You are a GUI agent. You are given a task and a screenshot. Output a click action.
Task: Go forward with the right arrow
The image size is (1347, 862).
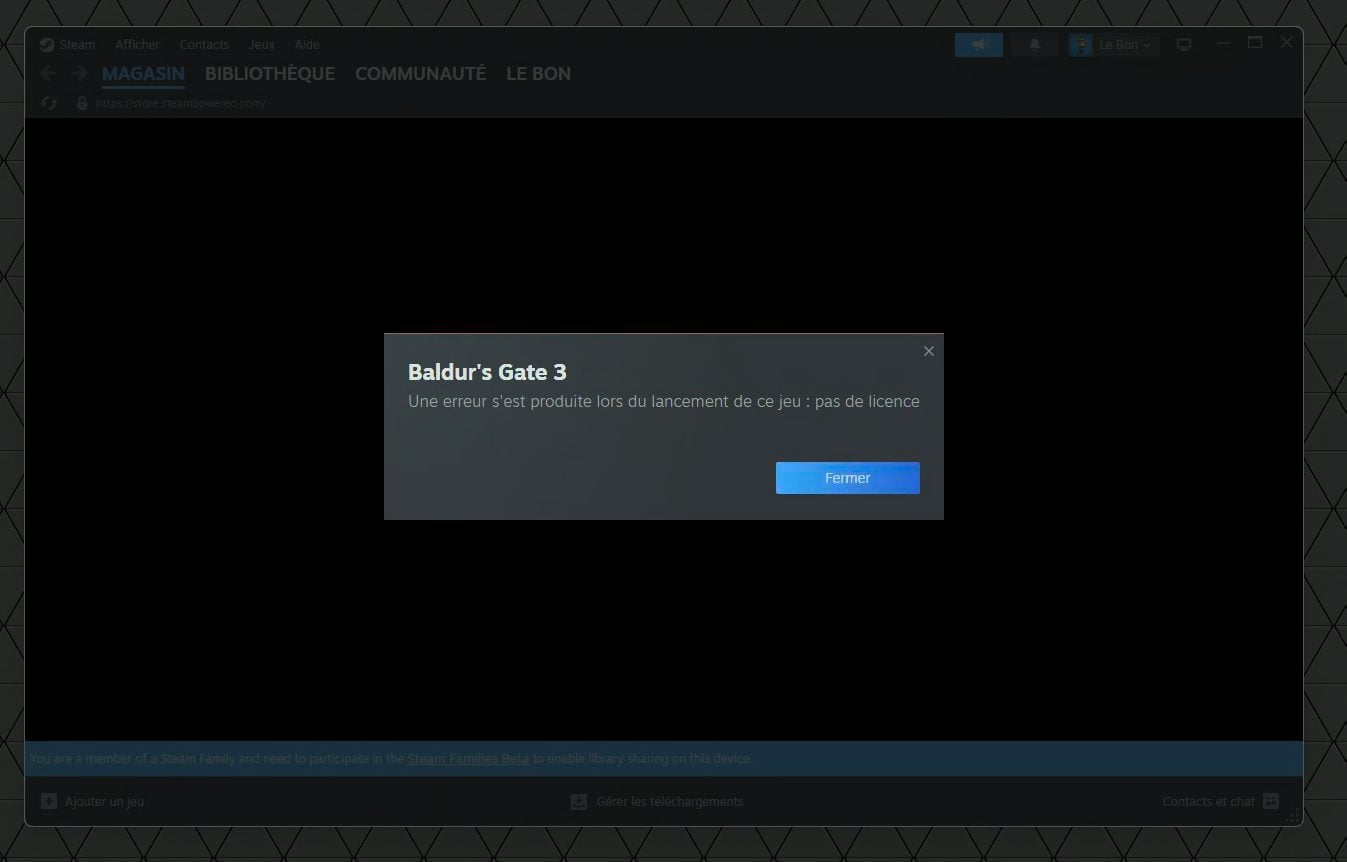(80, 74)
